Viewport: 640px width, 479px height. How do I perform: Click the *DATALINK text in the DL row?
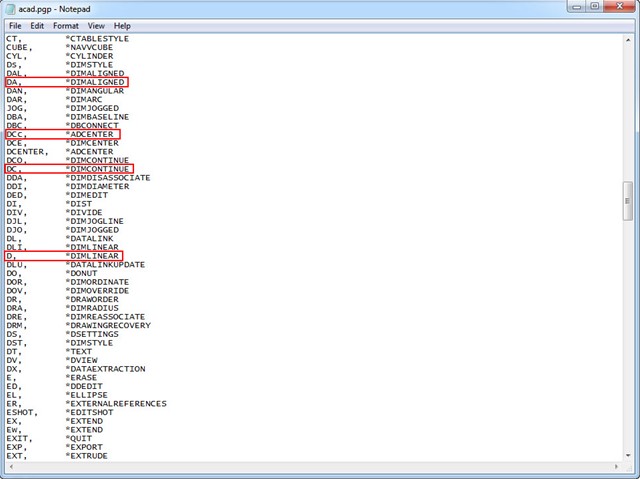click(x=89, y=239)
